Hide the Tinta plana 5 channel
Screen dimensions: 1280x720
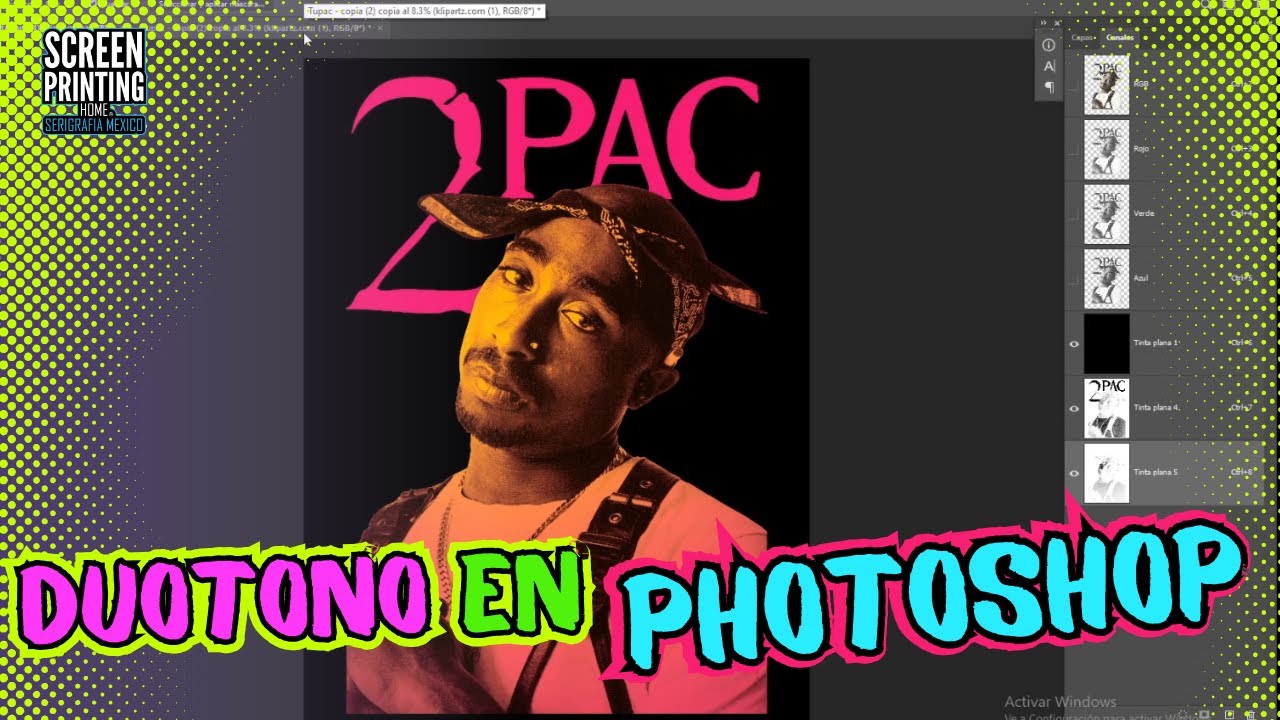click(x=1074, y=474)
